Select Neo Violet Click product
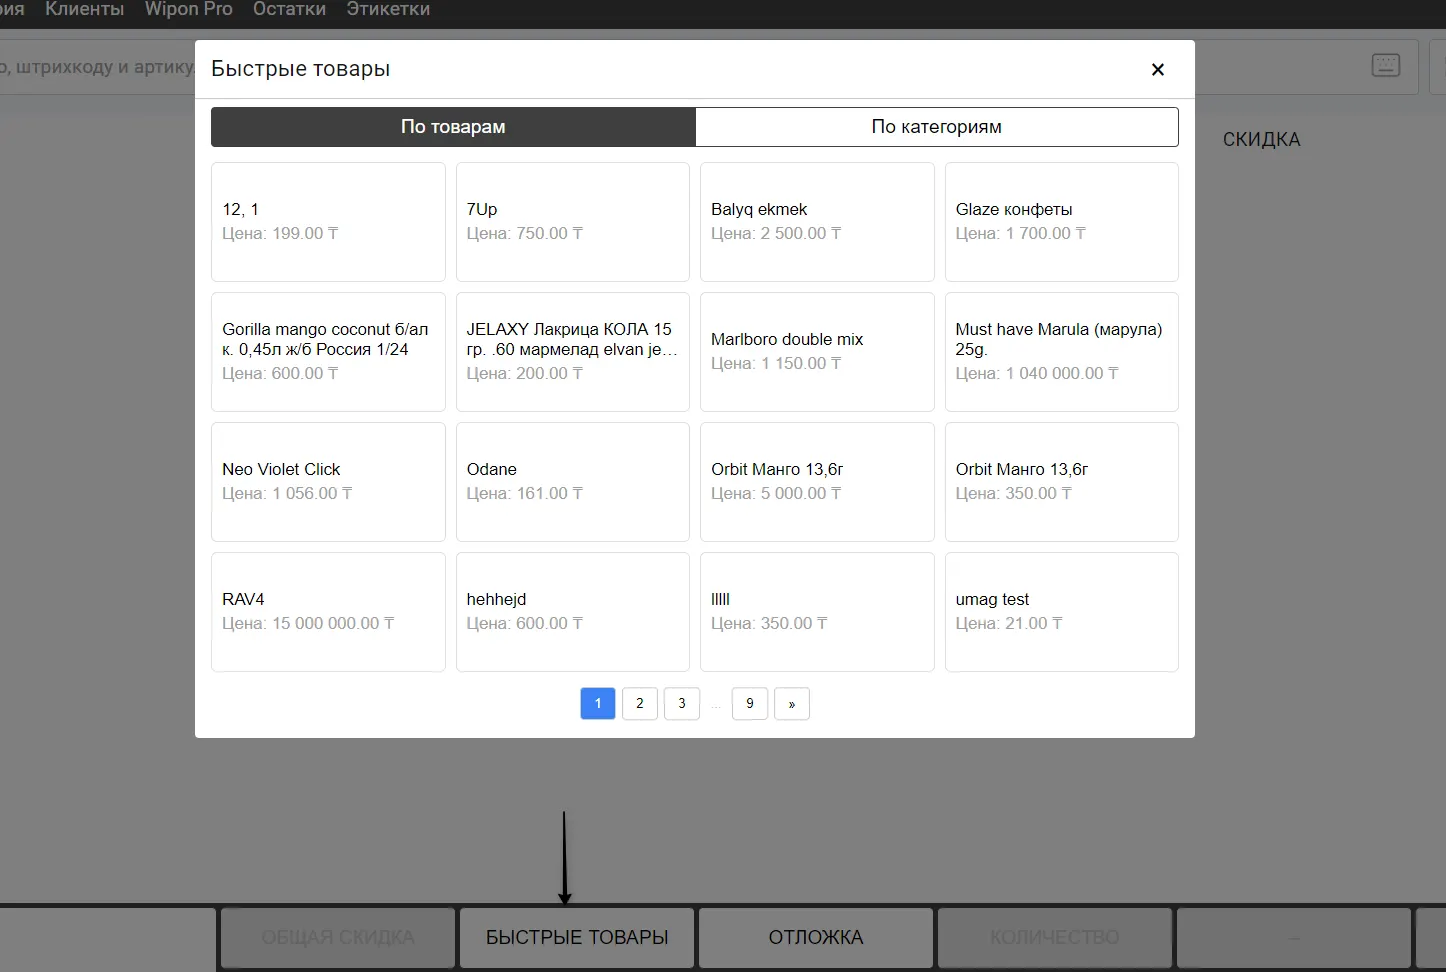This screenshot has width=1446, height=972. coord(328,482)
